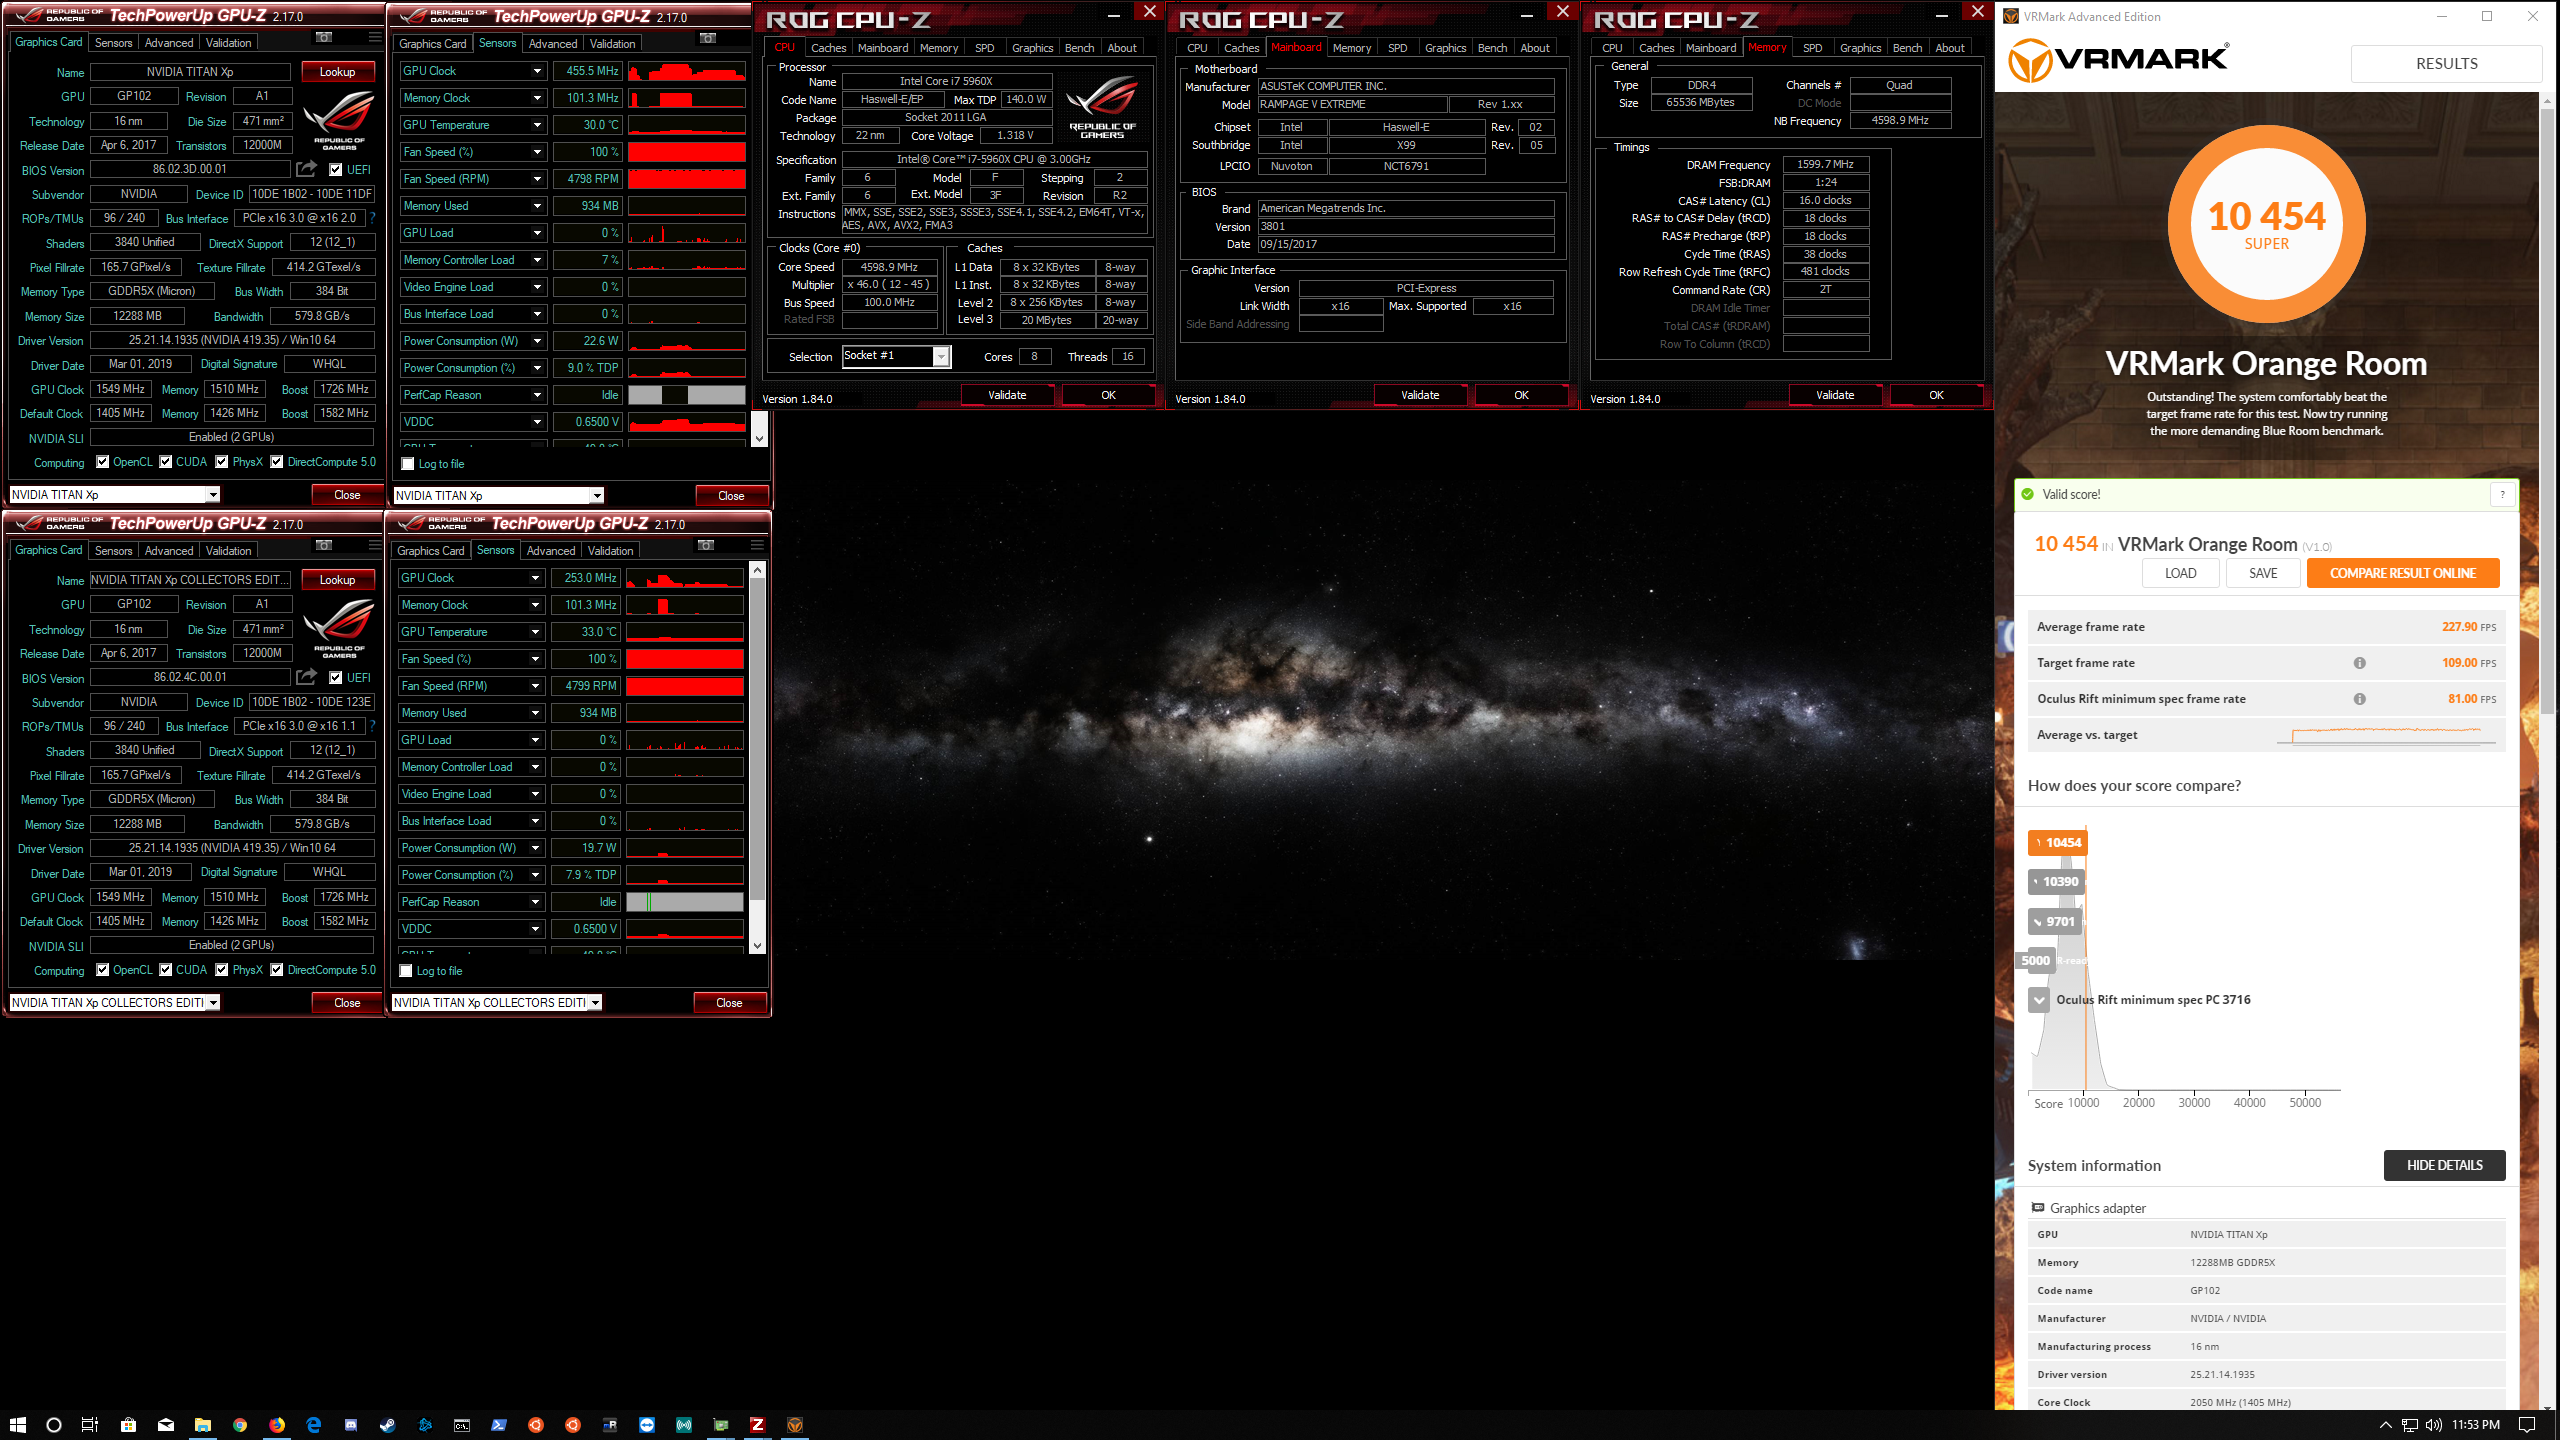Click the orange 10454 score marker
This screenshot has width=2560, height=1440.
click(2057, 843)
